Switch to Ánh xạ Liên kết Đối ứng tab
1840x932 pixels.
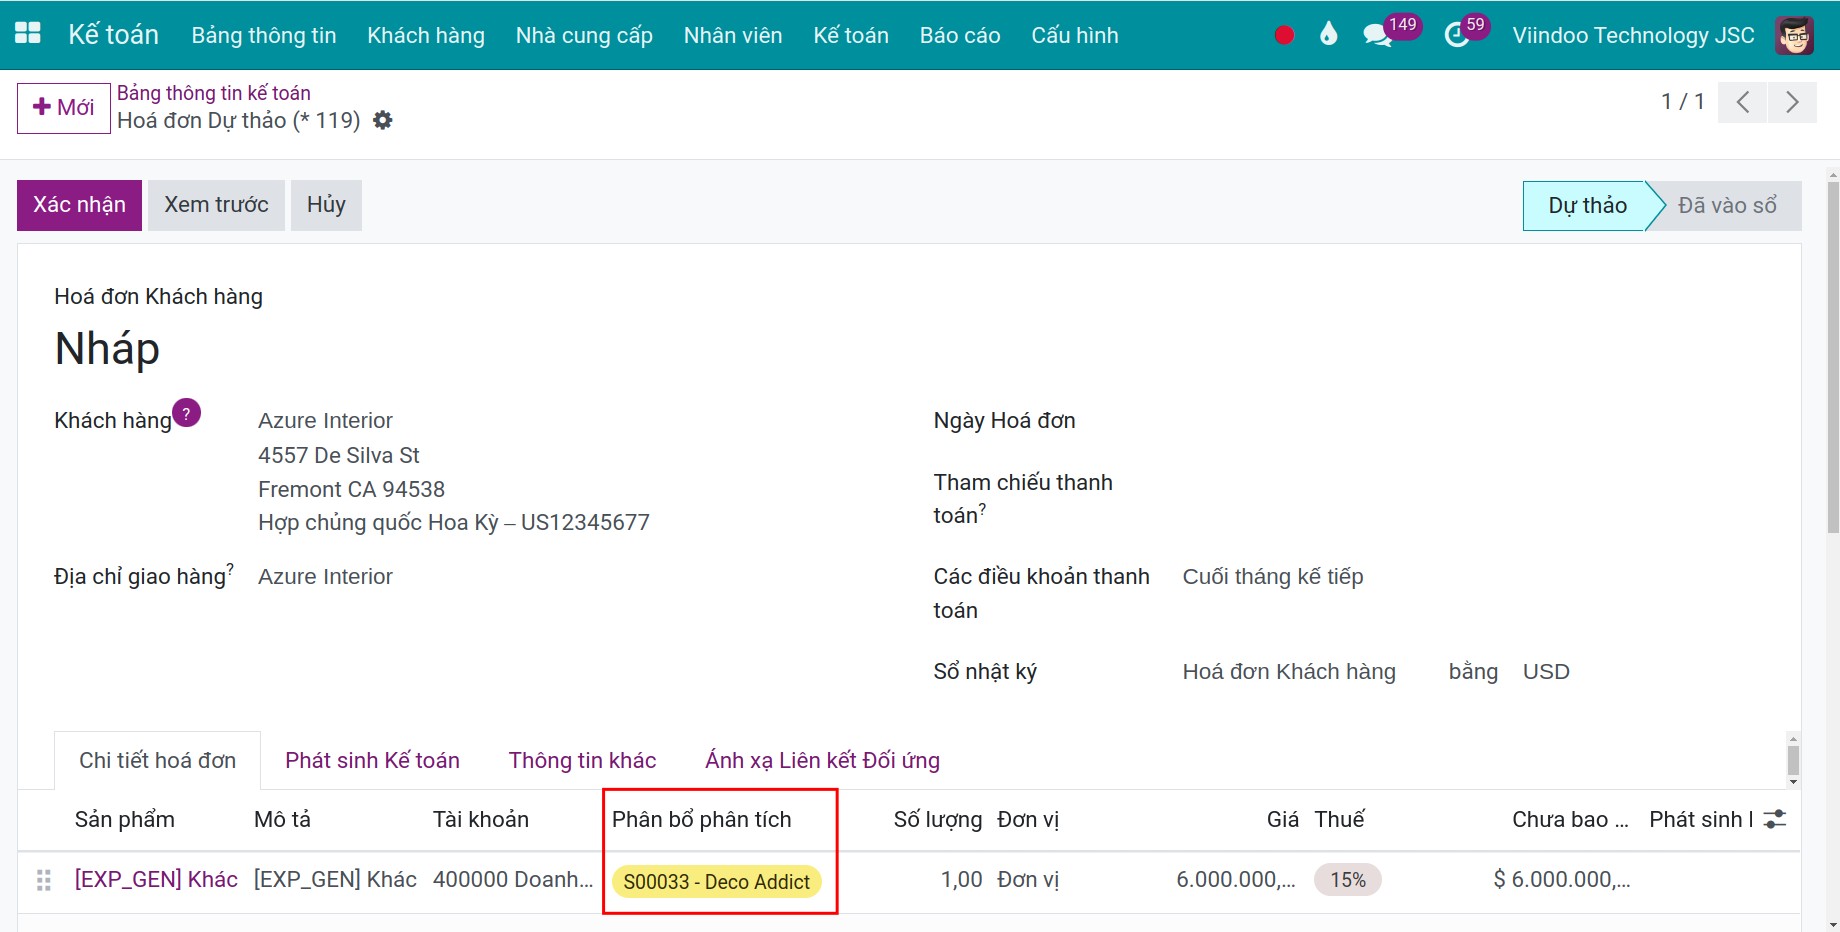tap(822, 760)
